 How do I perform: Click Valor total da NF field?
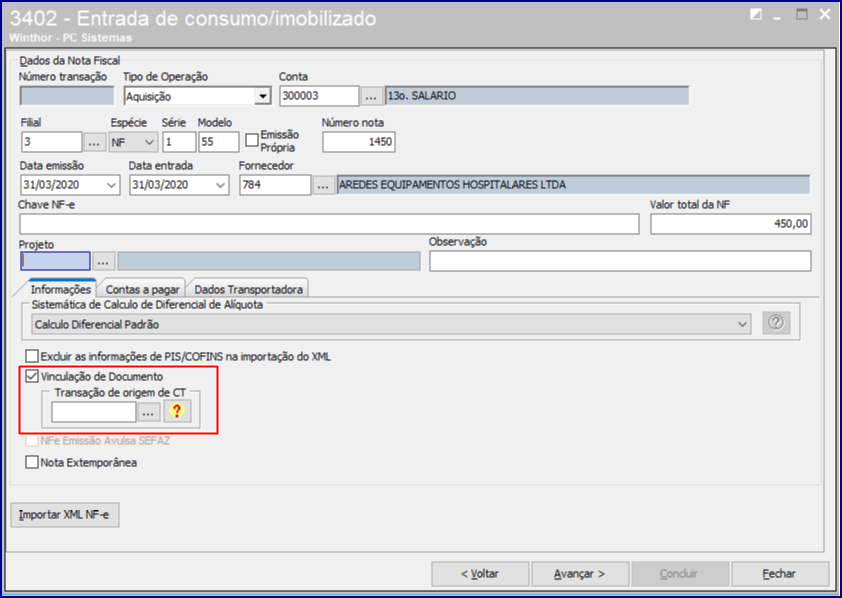click(x=730, y=224)
